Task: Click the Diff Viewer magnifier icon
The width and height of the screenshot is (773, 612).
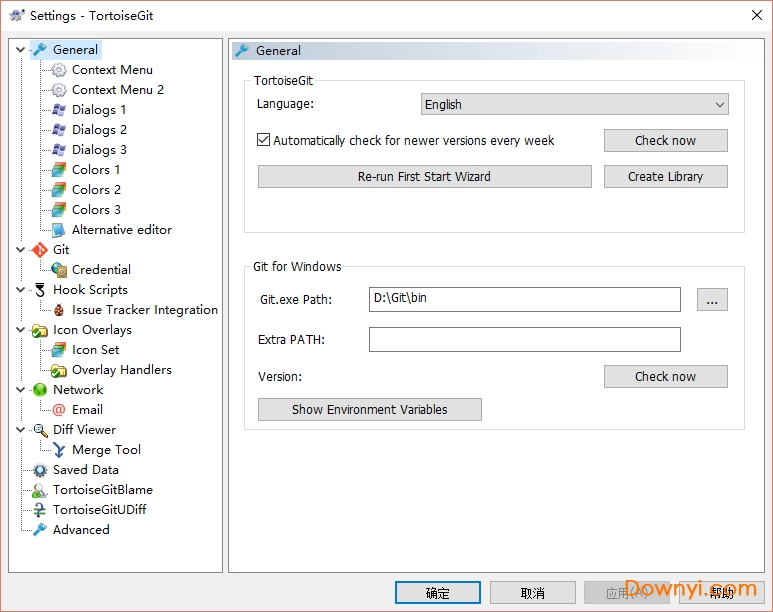Action: tap(40, 430)
